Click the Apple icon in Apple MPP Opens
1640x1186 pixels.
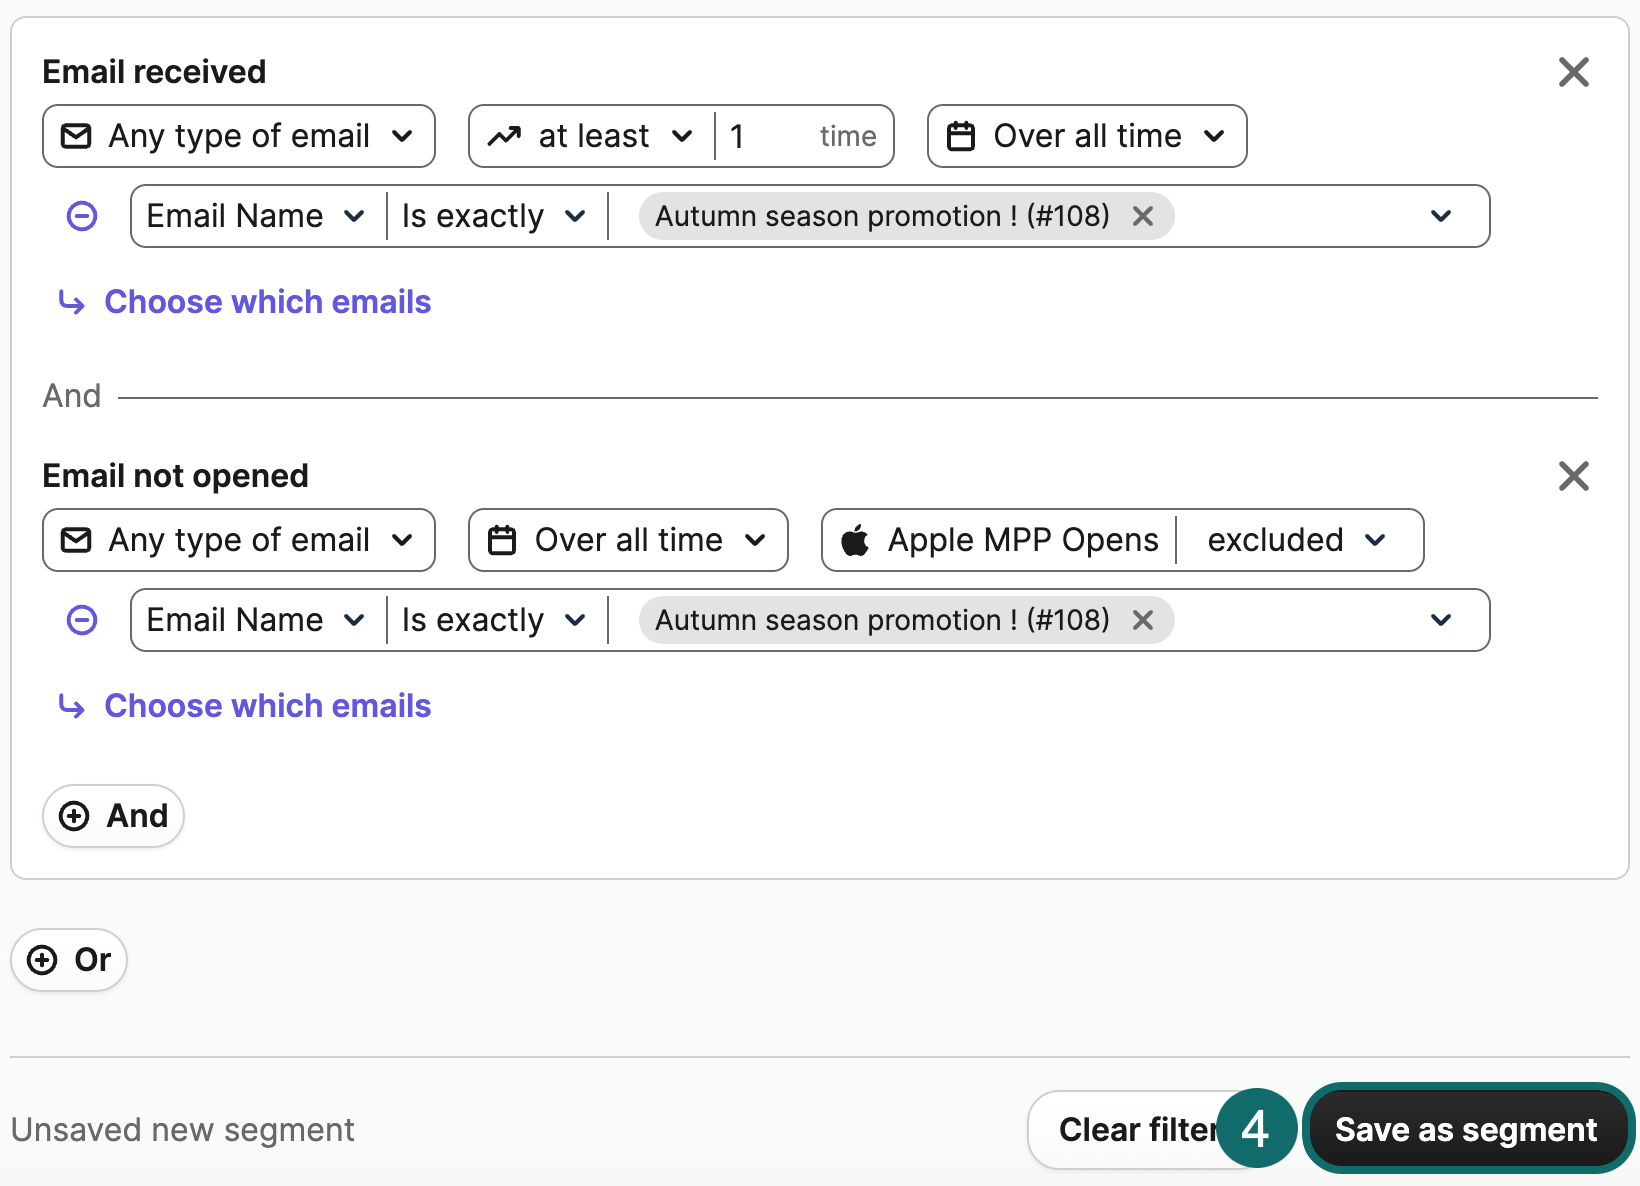pyautogui.click(x=857, y=540)
